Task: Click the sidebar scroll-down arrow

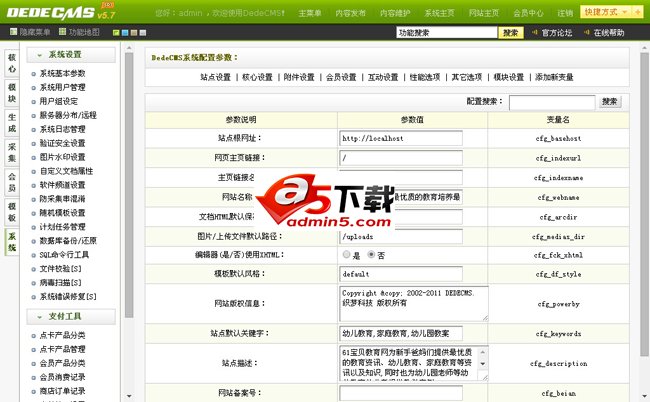Action: (129, 396)
